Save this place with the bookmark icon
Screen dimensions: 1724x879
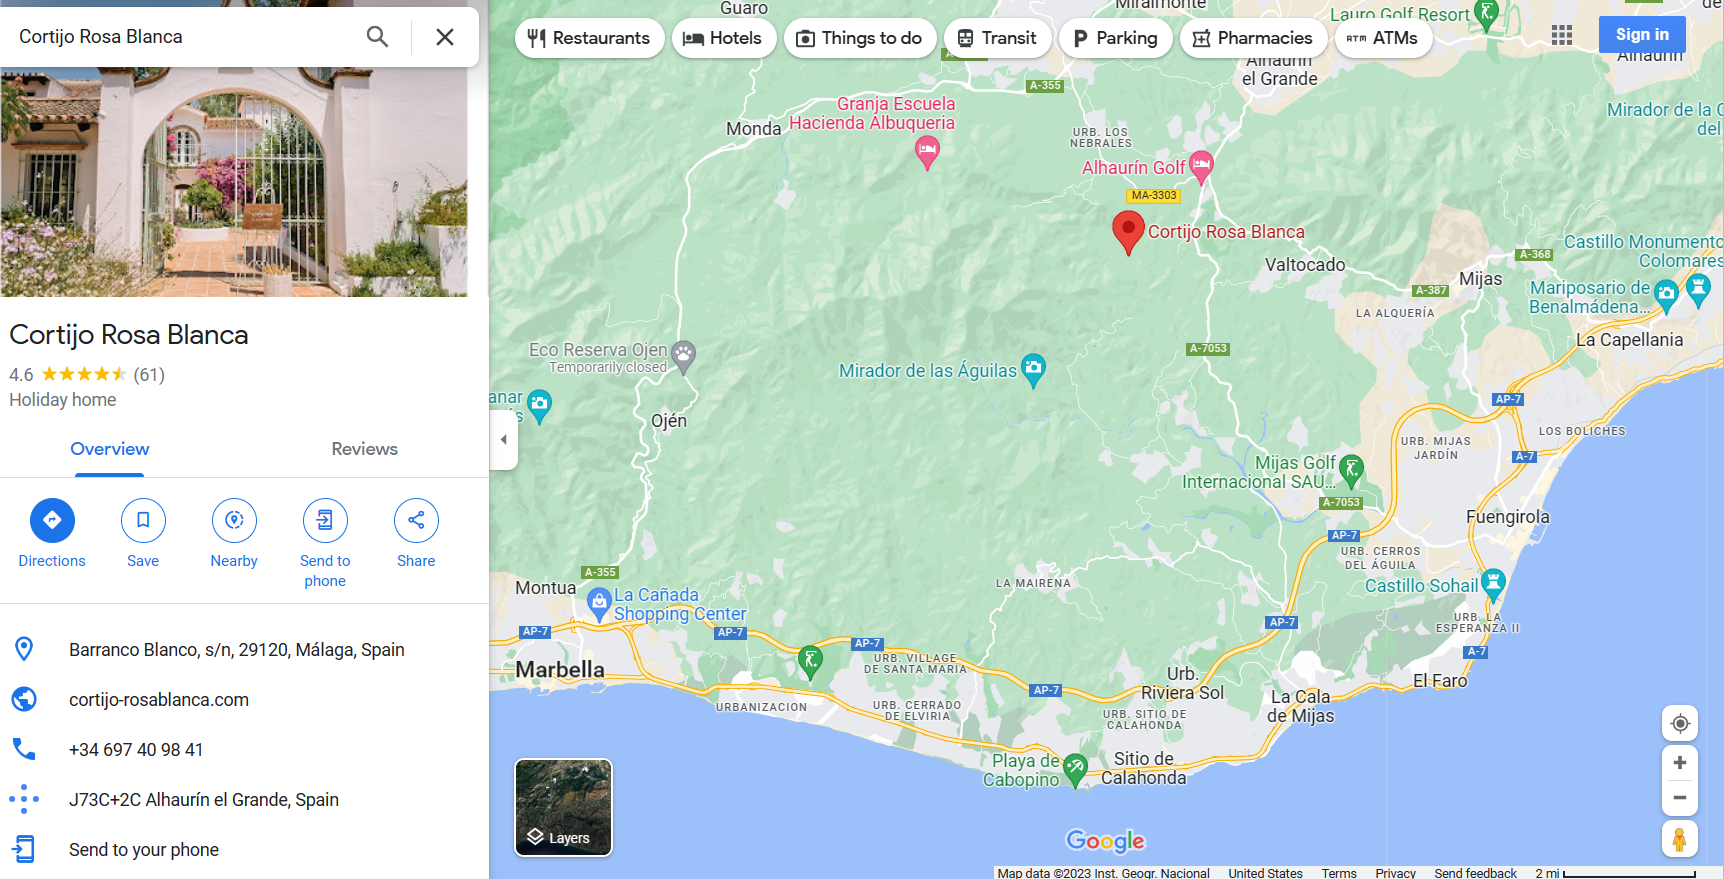click(143, 520)
